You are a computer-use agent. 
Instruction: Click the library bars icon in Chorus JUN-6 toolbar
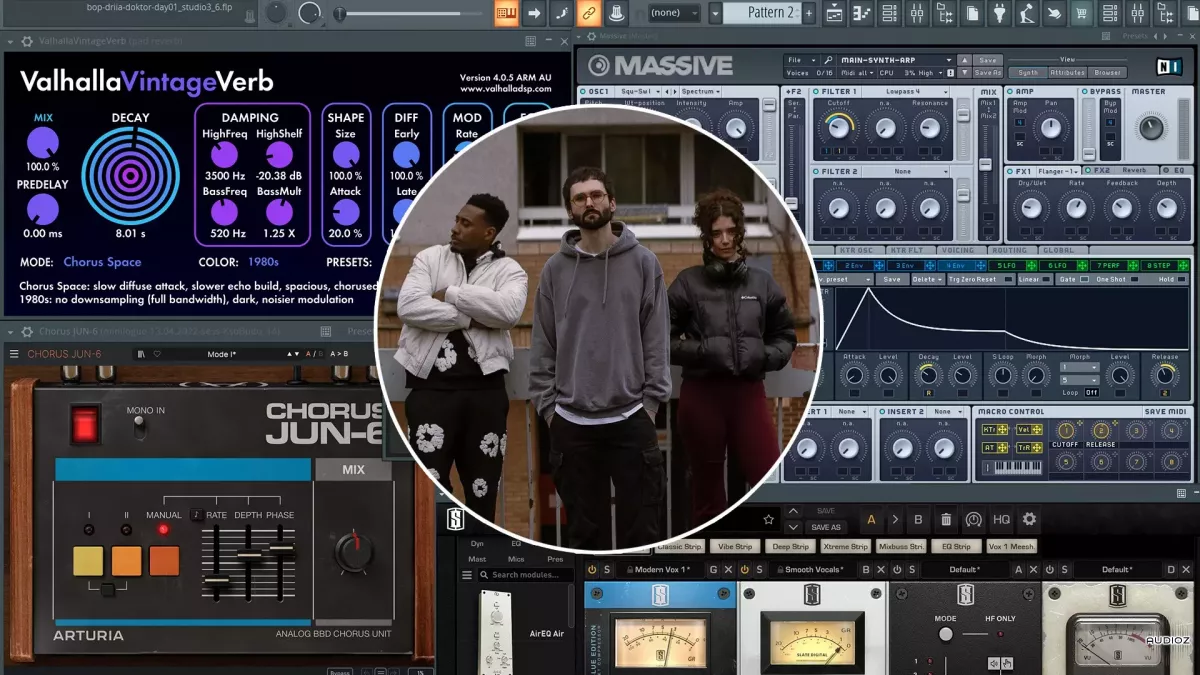pos(142,354)
